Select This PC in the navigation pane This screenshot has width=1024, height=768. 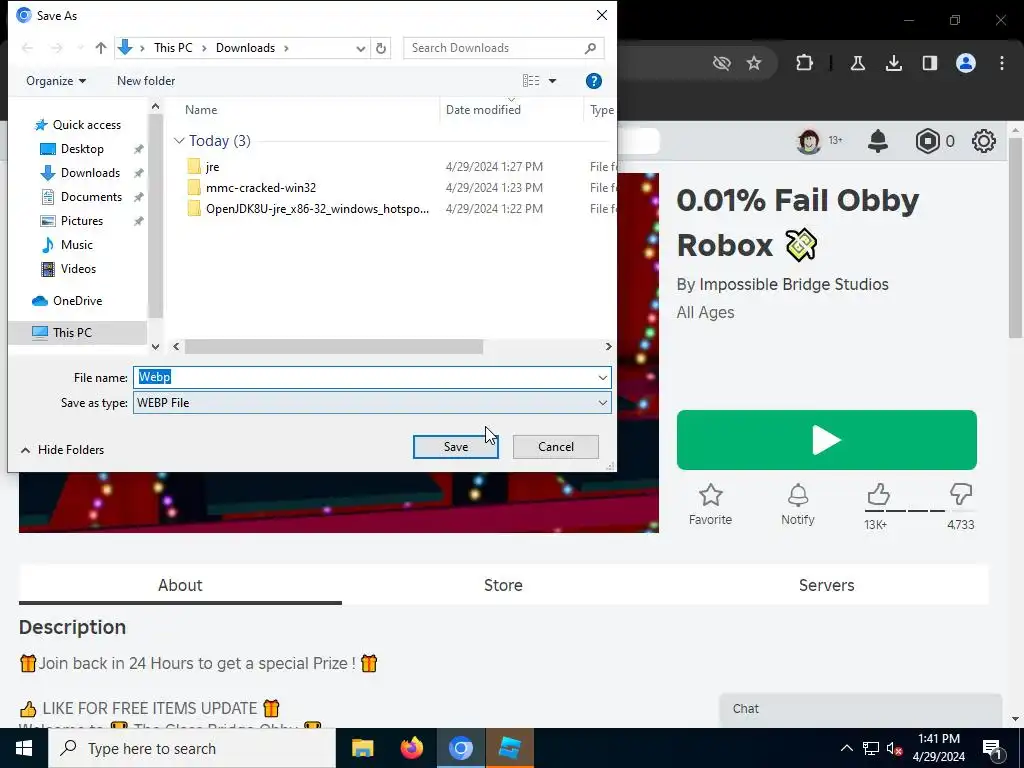[x=72, y=332]
